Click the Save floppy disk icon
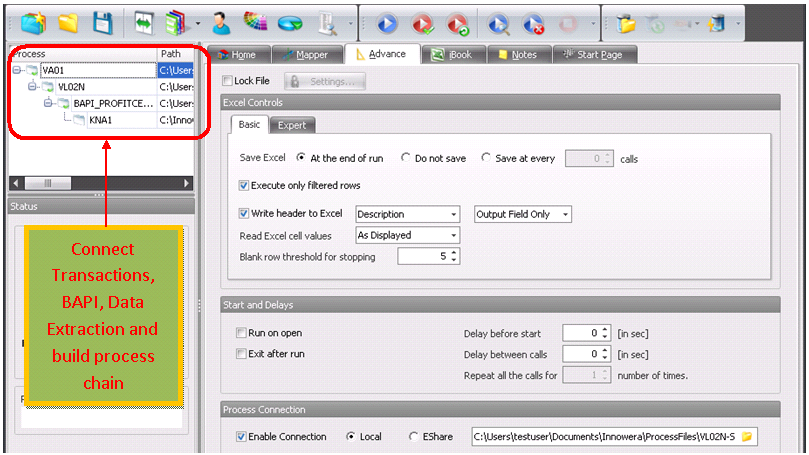This screenshot has height=455, width=809. point(102,22)
